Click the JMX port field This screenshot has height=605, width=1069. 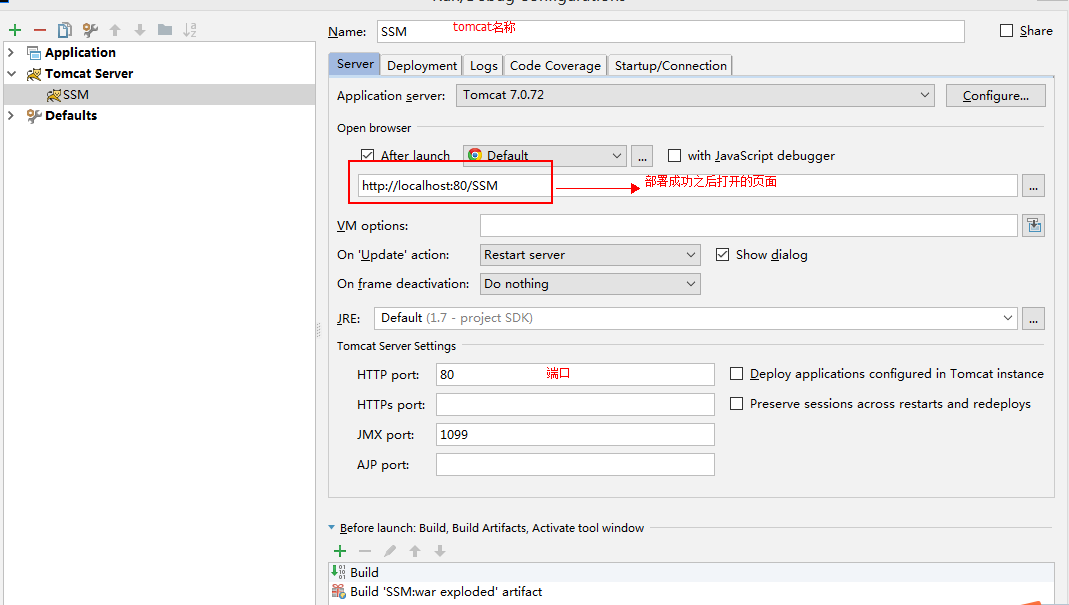[x=575, y=434]
